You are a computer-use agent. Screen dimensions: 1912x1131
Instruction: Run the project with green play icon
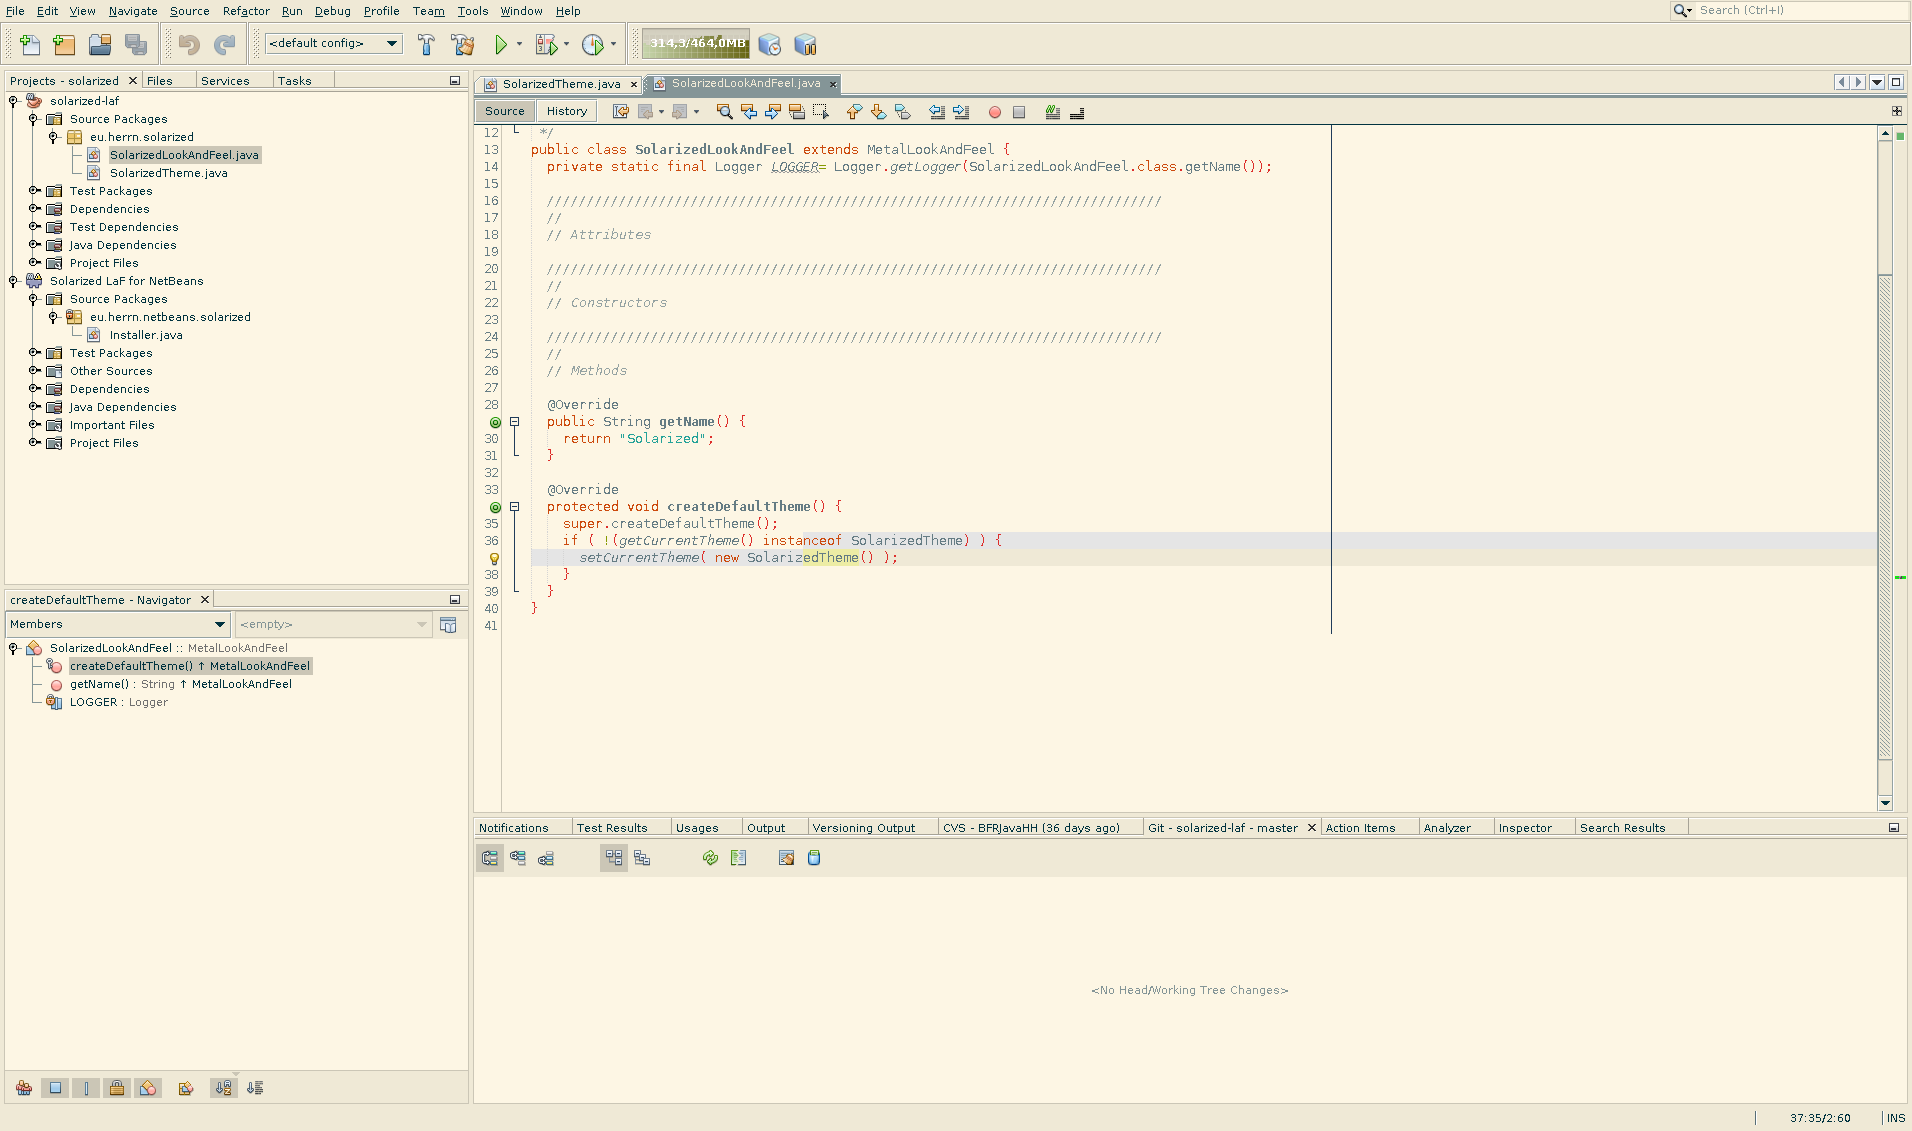pos(501,44)
